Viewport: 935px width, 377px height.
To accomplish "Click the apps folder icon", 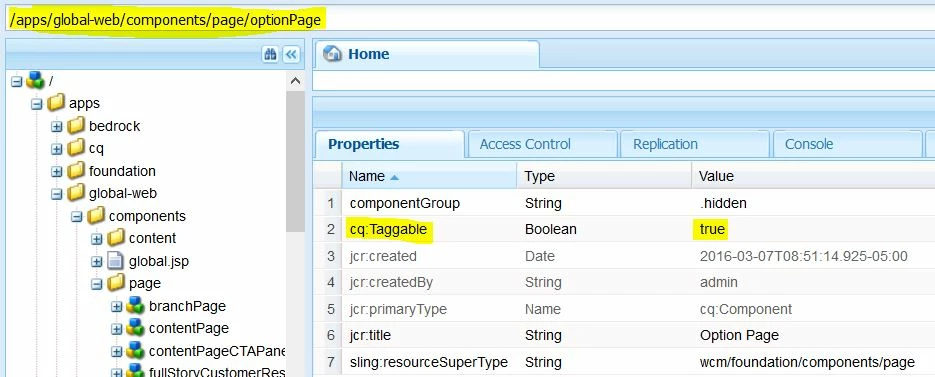I will (x=56, y=103).
